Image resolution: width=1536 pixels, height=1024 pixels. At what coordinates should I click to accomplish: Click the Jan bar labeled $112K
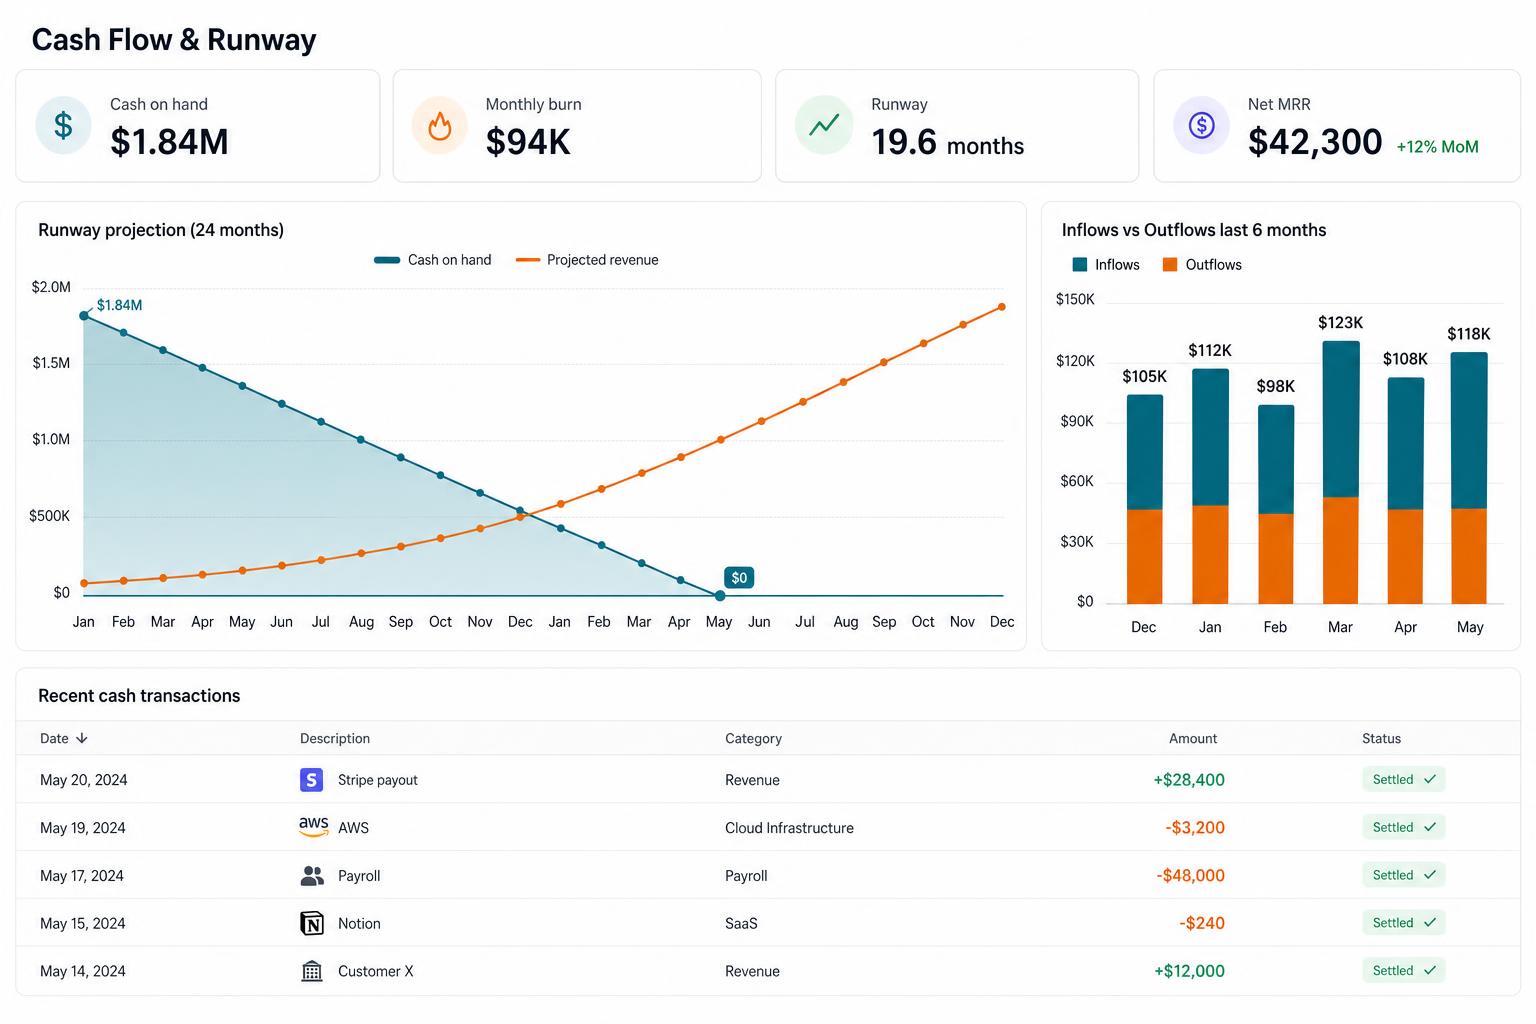[x=1211, y=486]
